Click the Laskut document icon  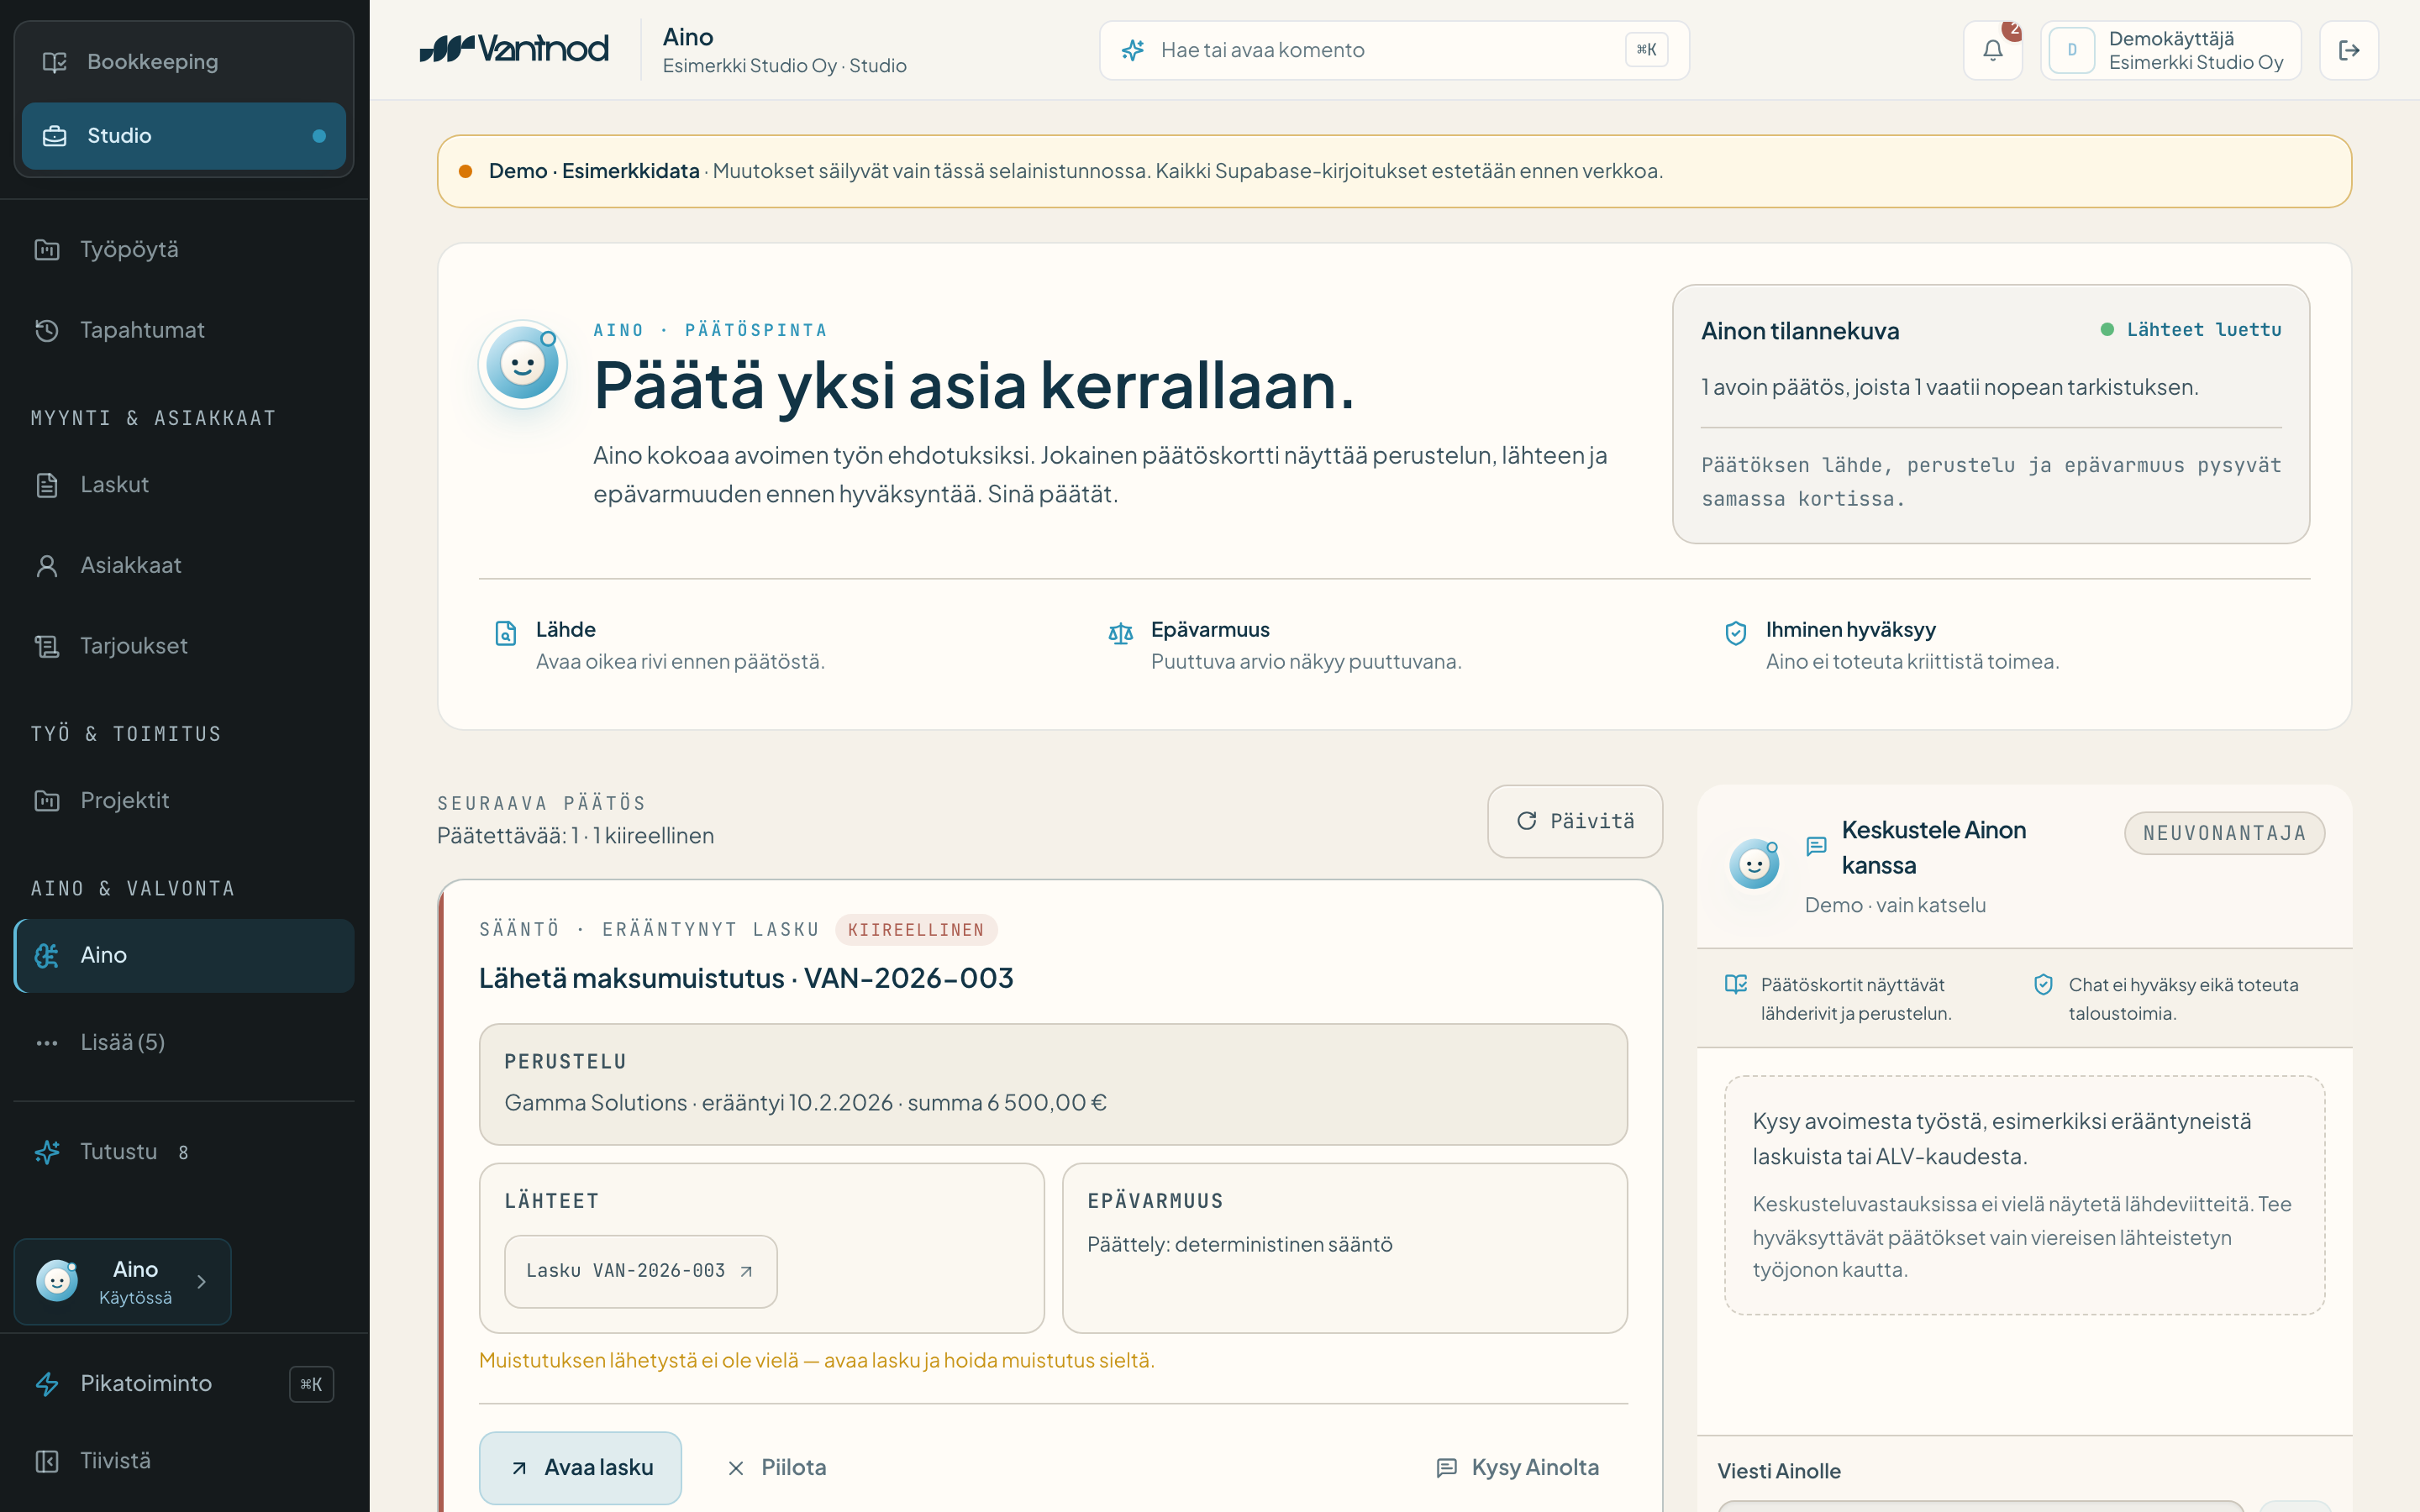tap(47, 485)
